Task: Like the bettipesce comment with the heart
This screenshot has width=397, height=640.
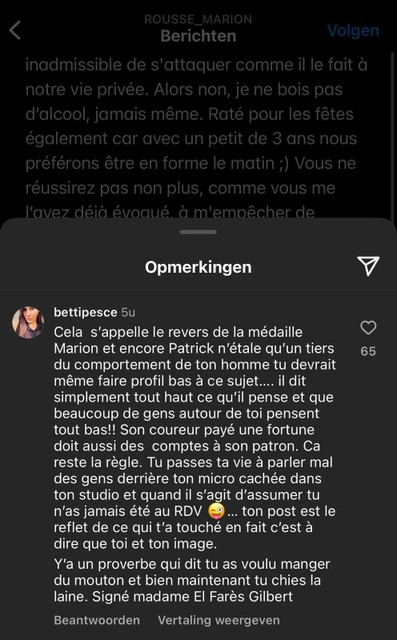Action: (368, 327)
